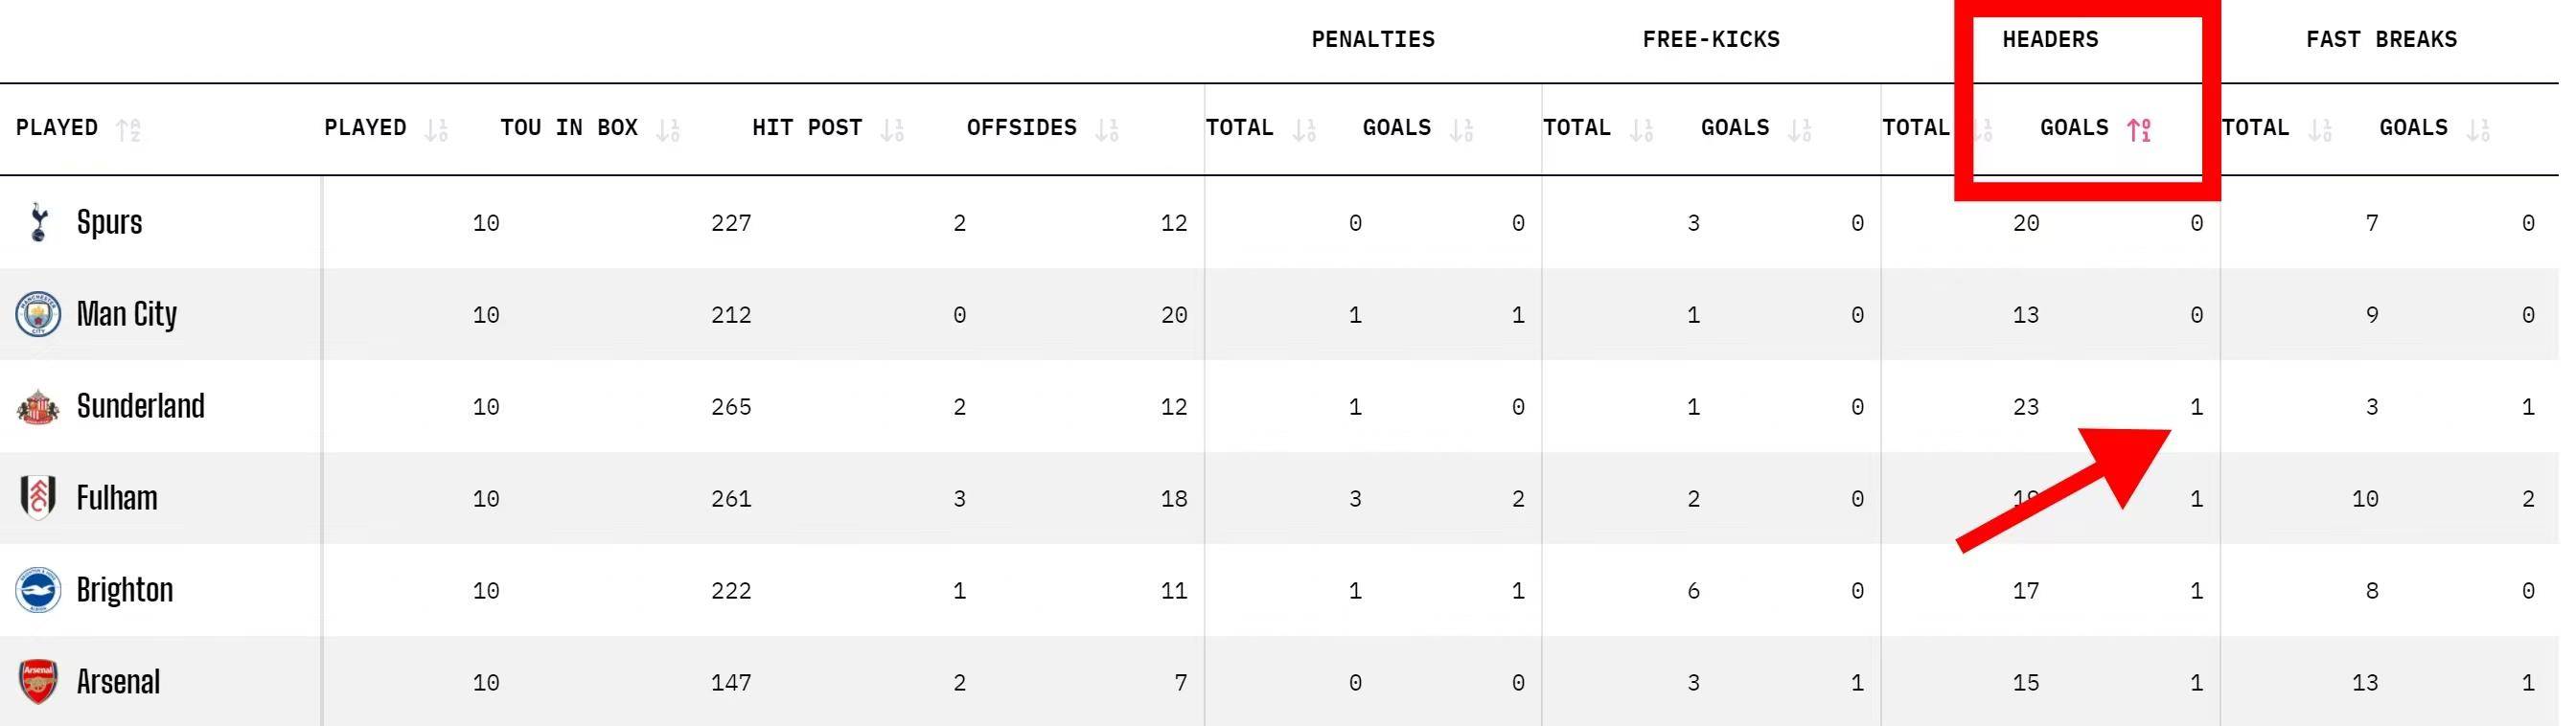Select the Free-Kicks column group header

click(x=1710, y=40)
